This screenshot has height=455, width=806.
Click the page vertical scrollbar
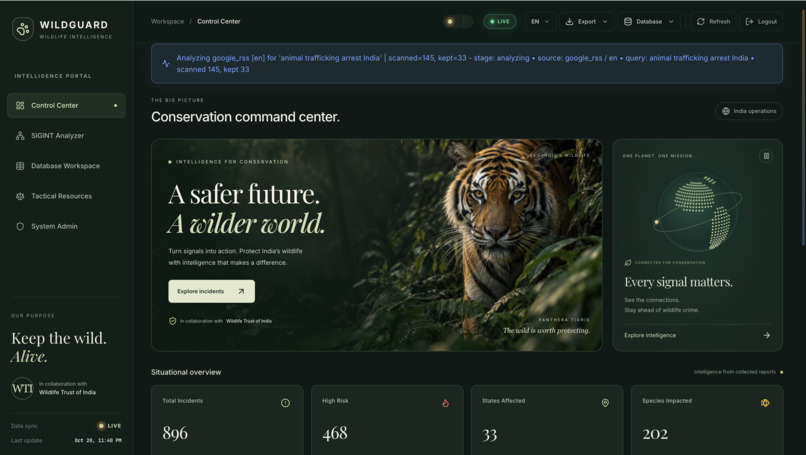coord(803,129)
